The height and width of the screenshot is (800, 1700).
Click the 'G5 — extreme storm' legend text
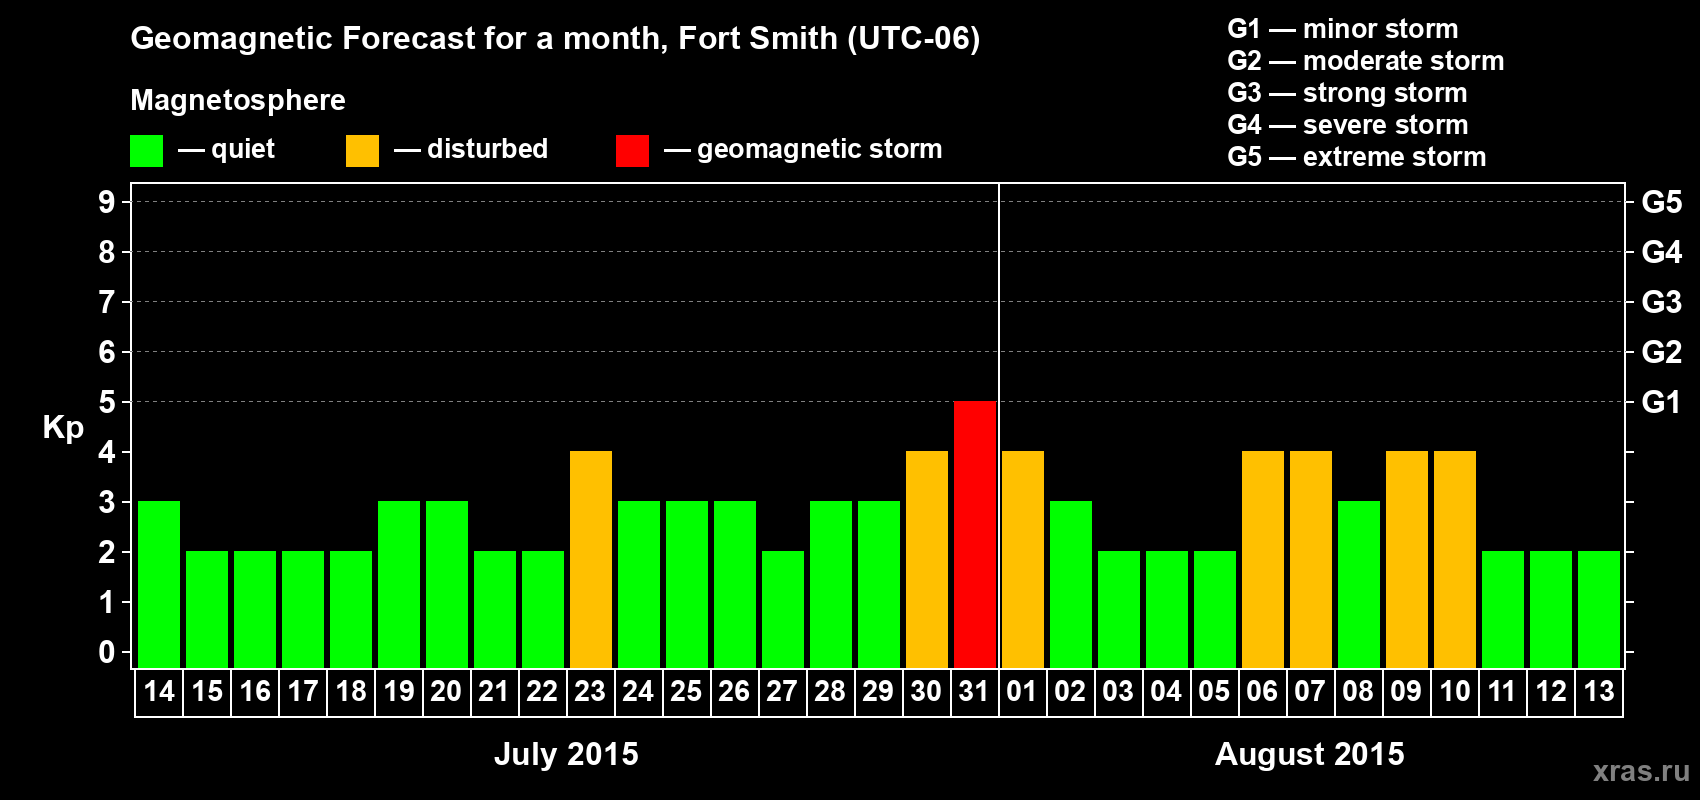[x=1357, y=157]
